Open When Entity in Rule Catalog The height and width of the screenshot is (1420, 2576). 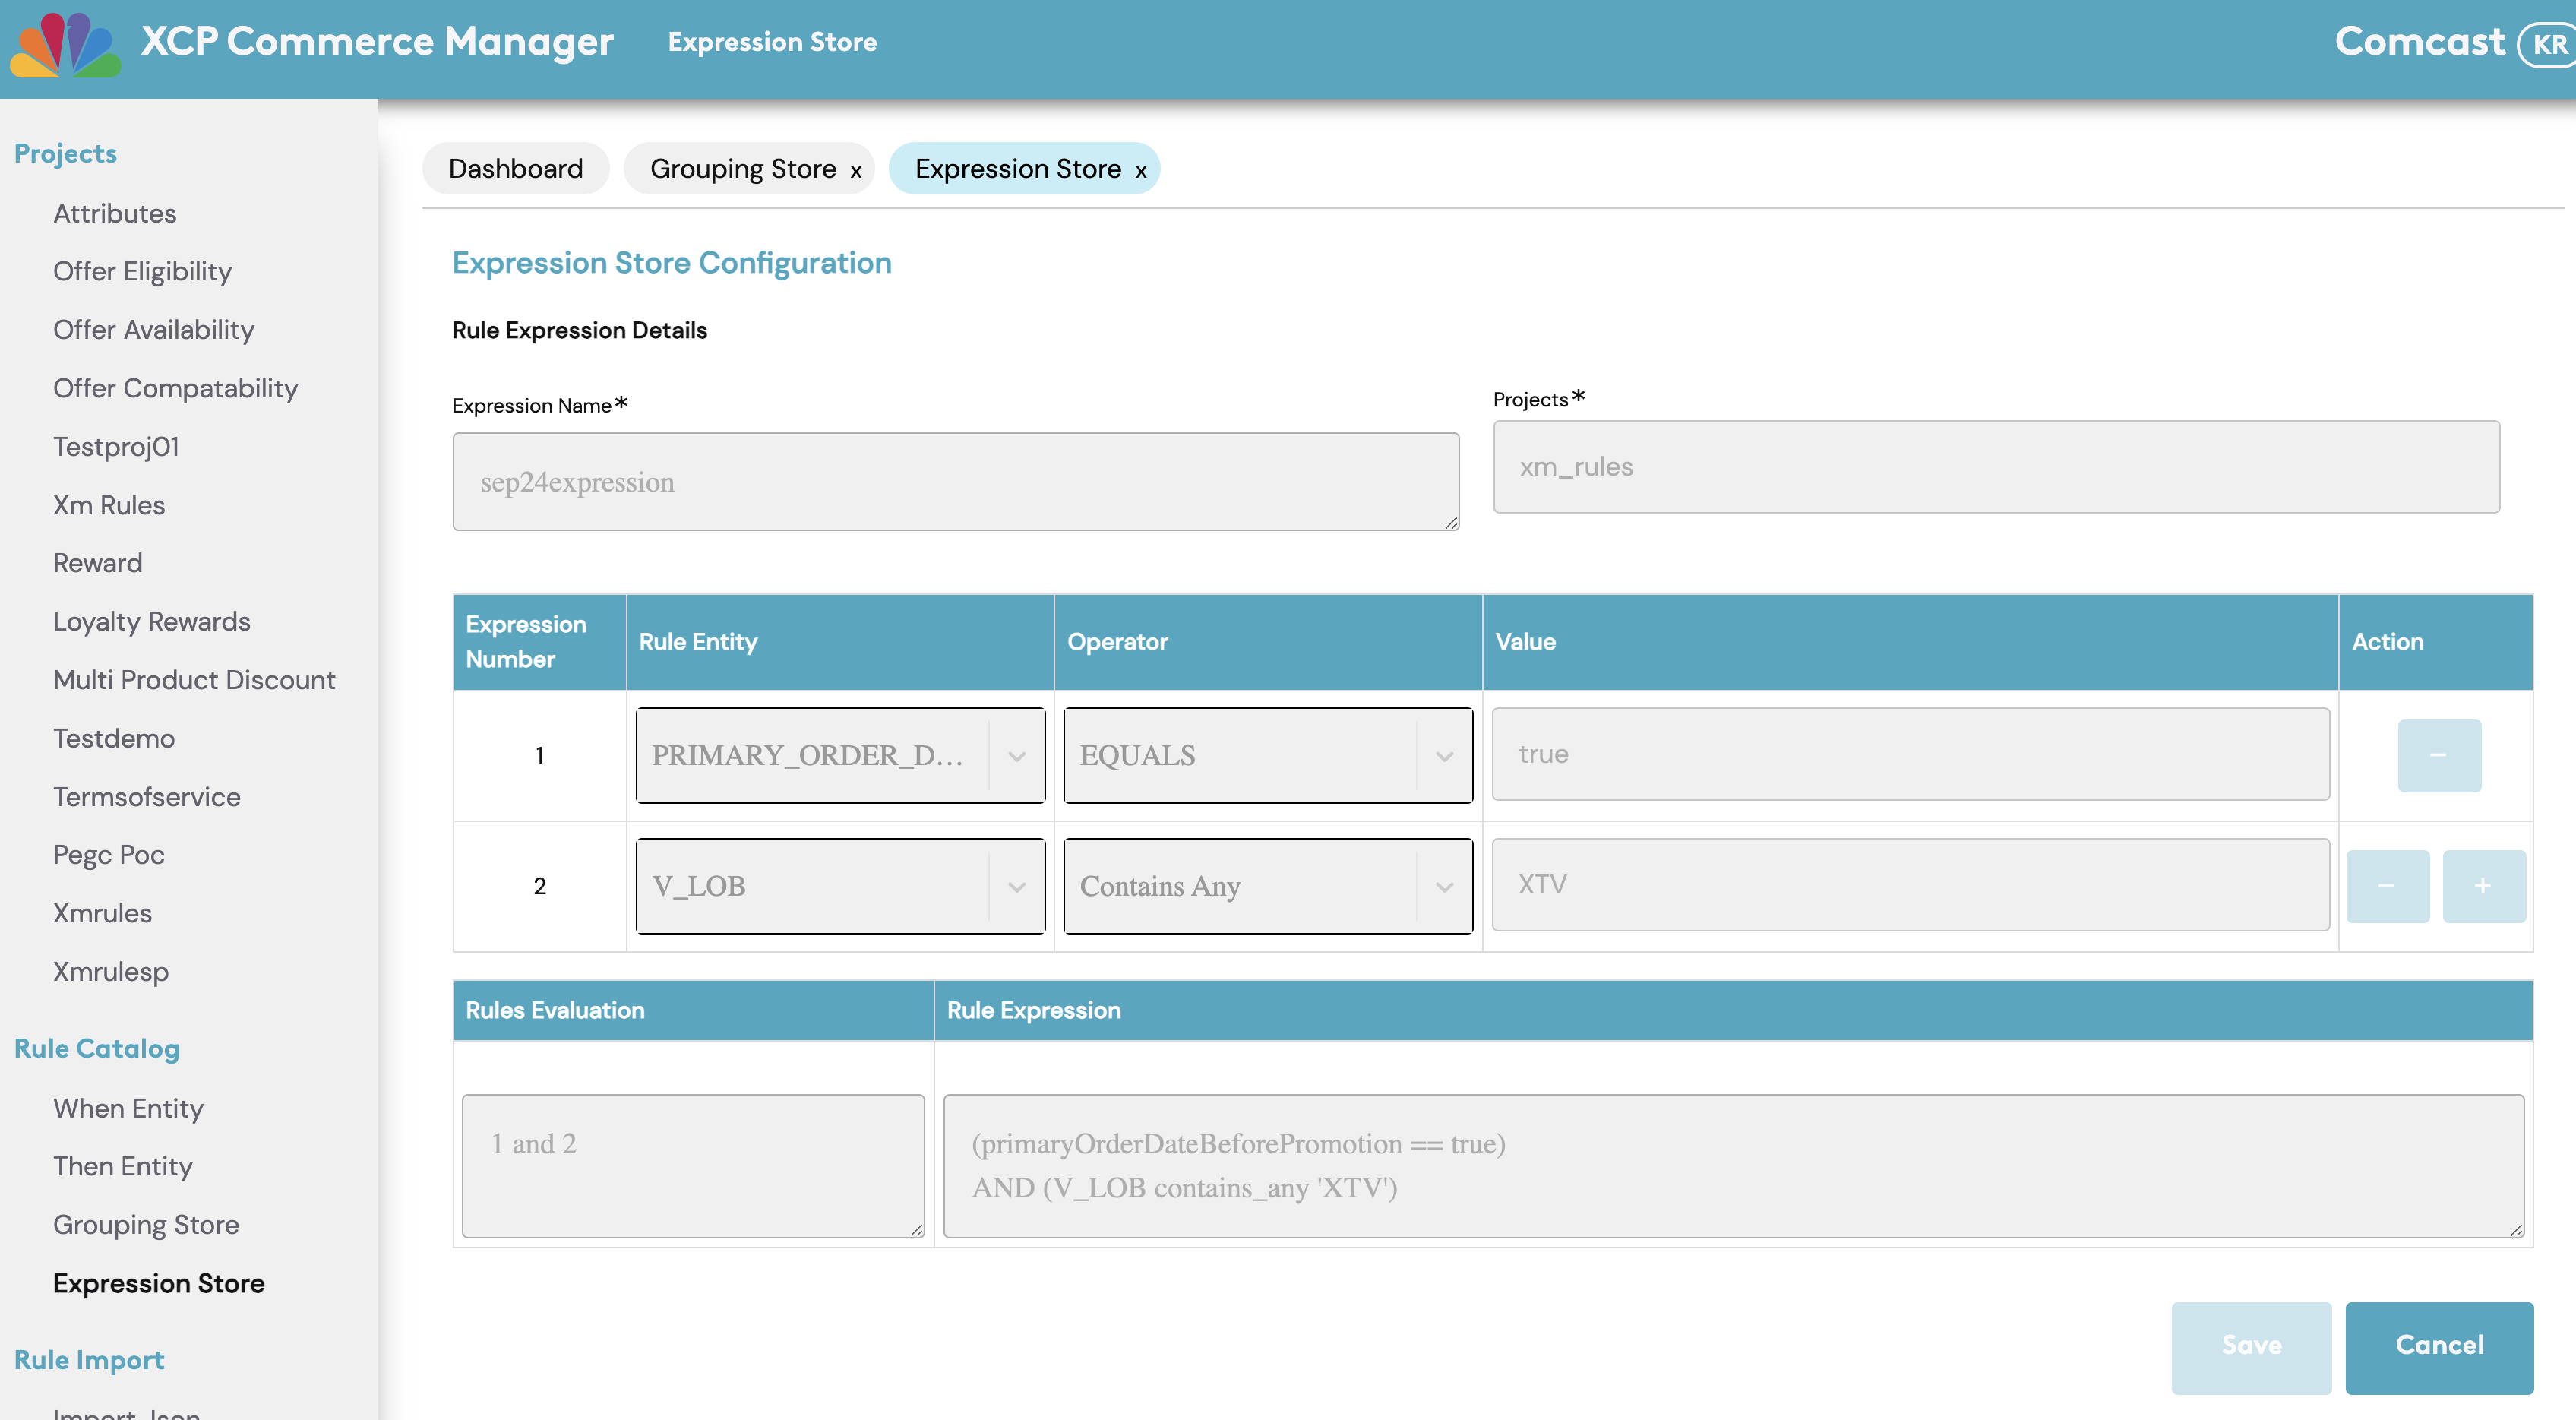tap(128, 1108)
